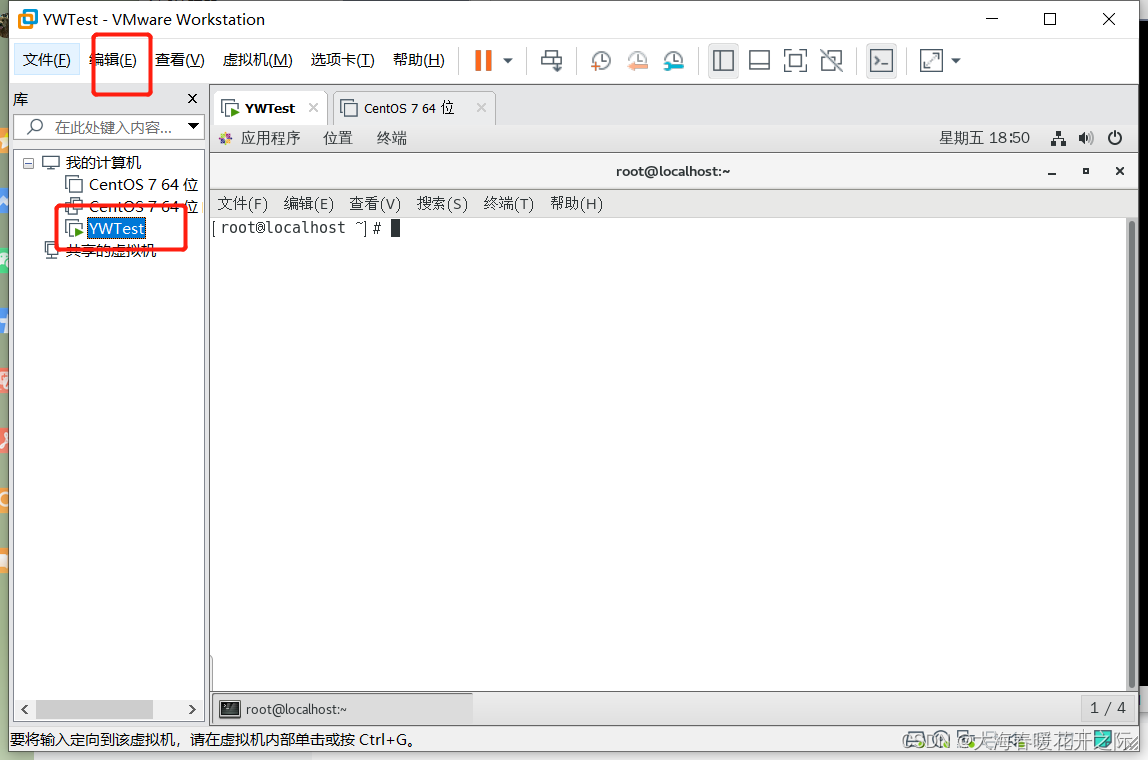
Task: Collapse the 我的计算机 tree node
Action: click(x=29, y=163)
